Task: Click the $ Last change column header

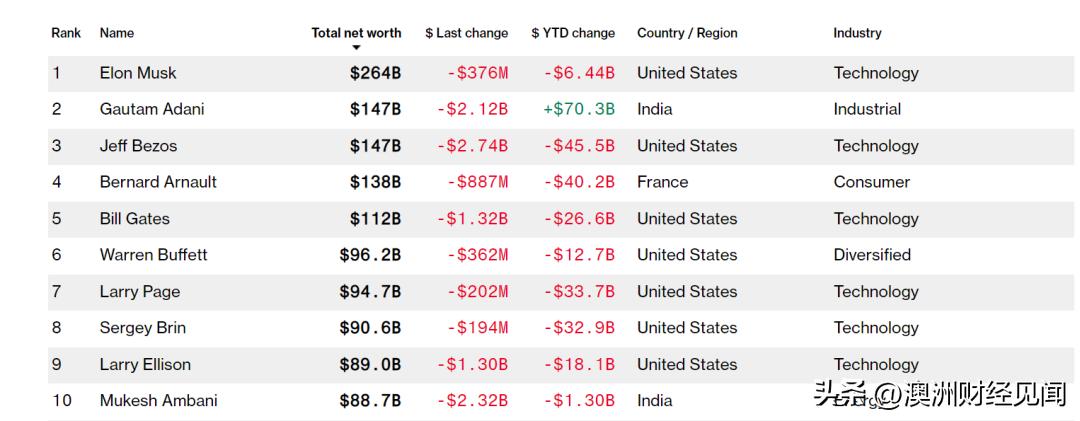Action: (466, 33)
